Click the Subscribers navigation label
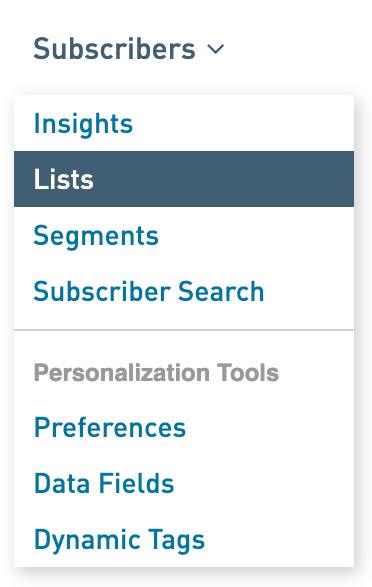Viewport: 372px width, 587px height. pos(115,49)
